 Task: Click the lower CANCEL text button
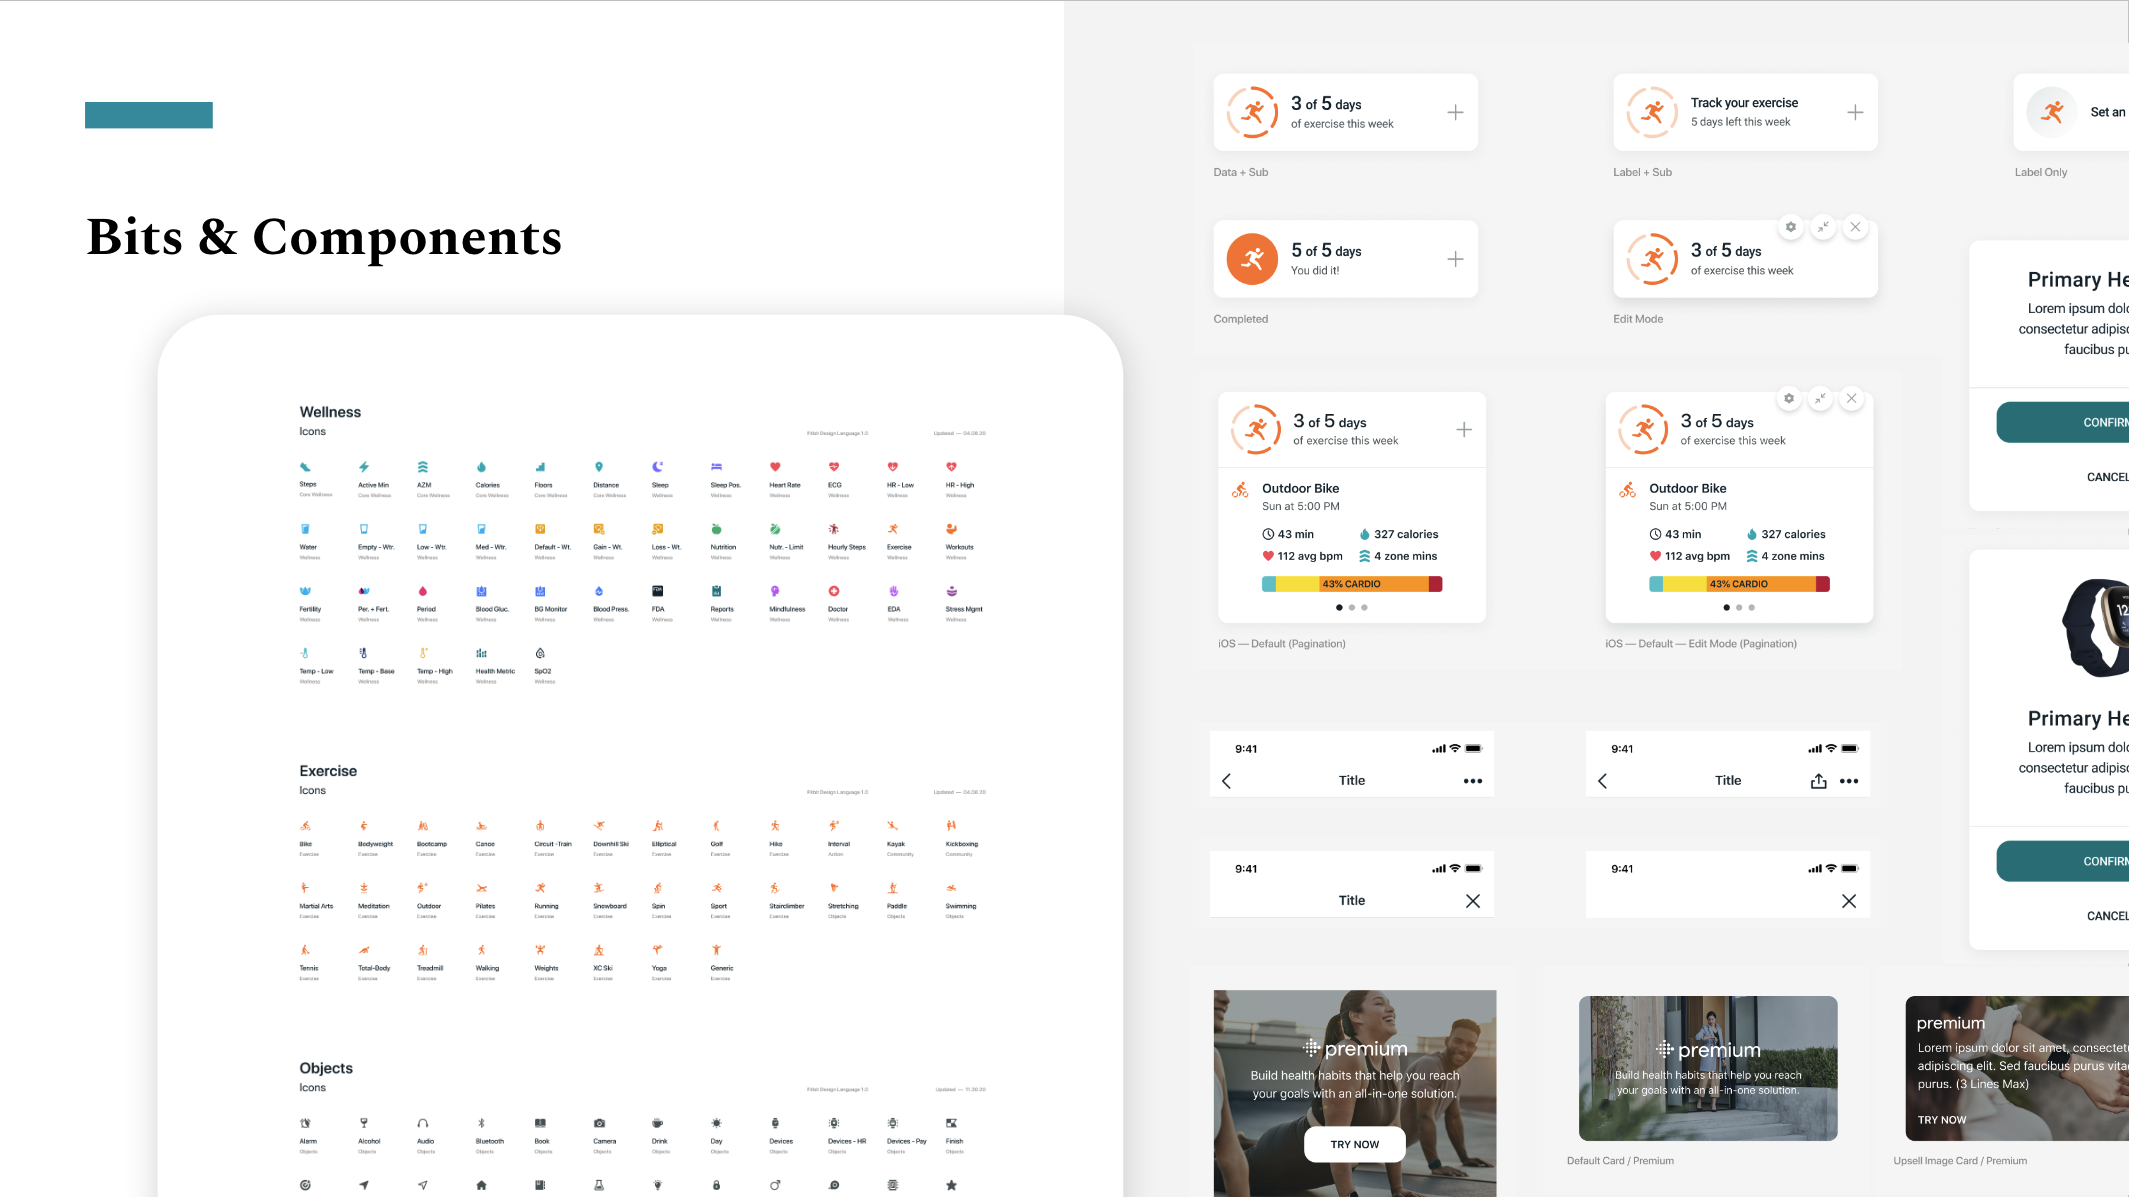tap(2107, 916)
